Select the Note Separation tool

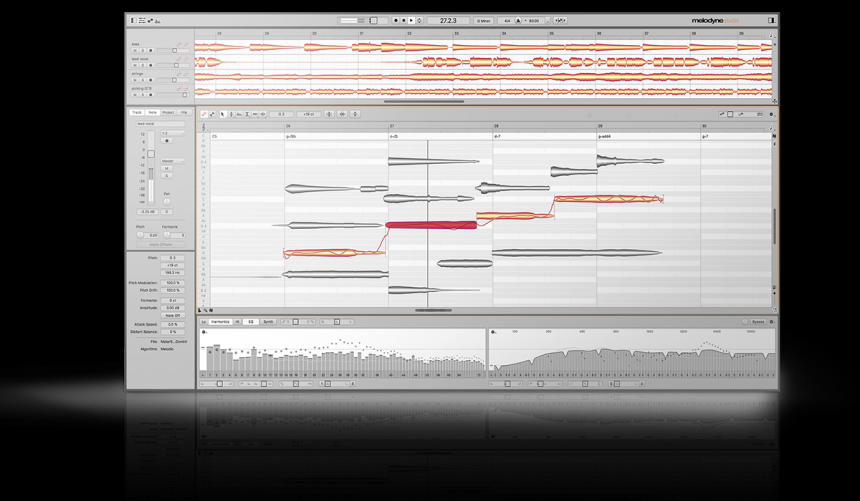tap(263, 114)
